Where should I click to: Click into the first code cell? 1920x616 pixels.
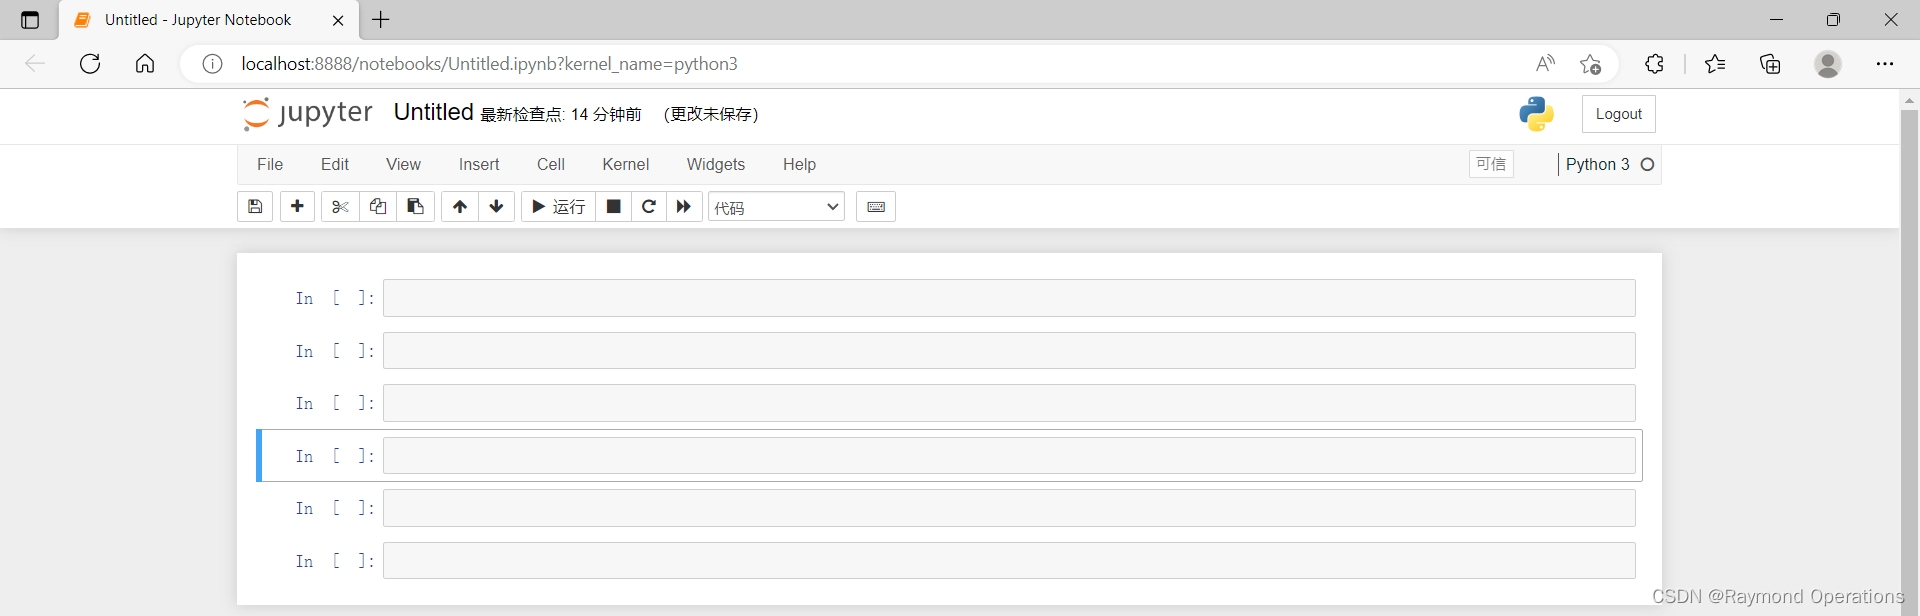tap(1009, 298)
